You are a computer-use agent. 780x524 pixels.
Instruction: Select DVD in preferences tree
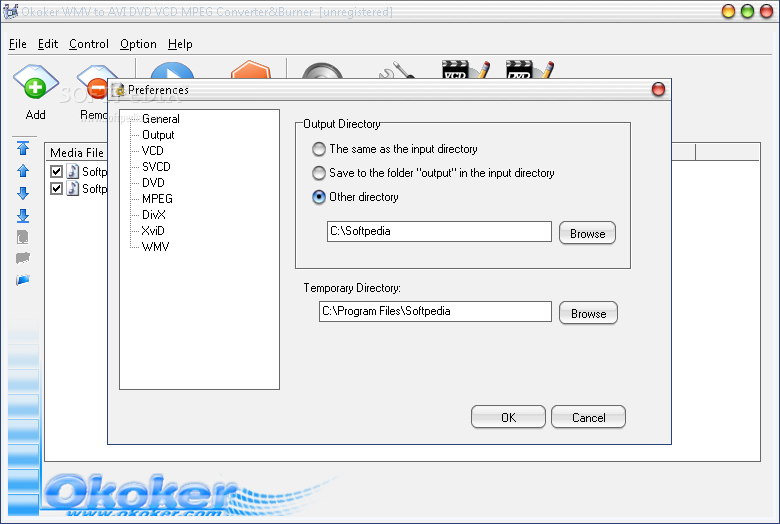pyautogui.click(x=153, y=183)
